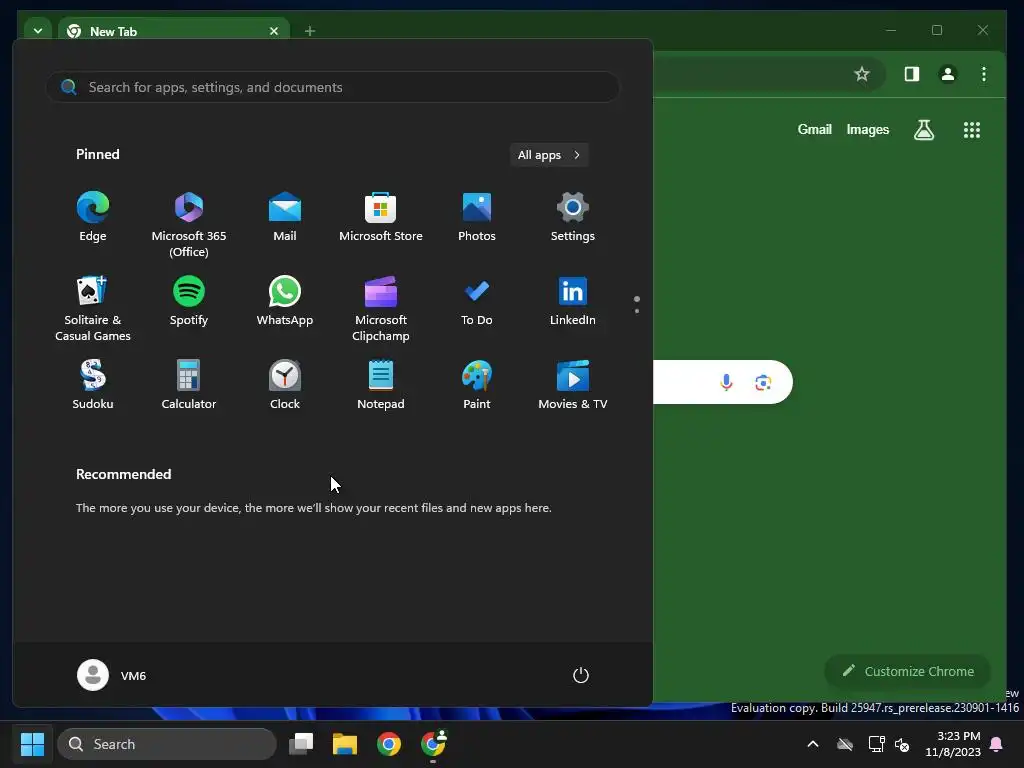
Task: Search by image with Google Lens
Action: click(x=763, y=382)
